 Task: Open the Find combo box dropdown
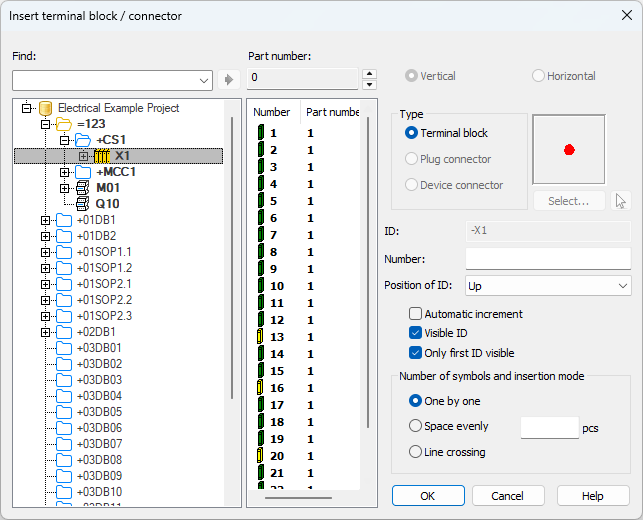coord(205,80)
